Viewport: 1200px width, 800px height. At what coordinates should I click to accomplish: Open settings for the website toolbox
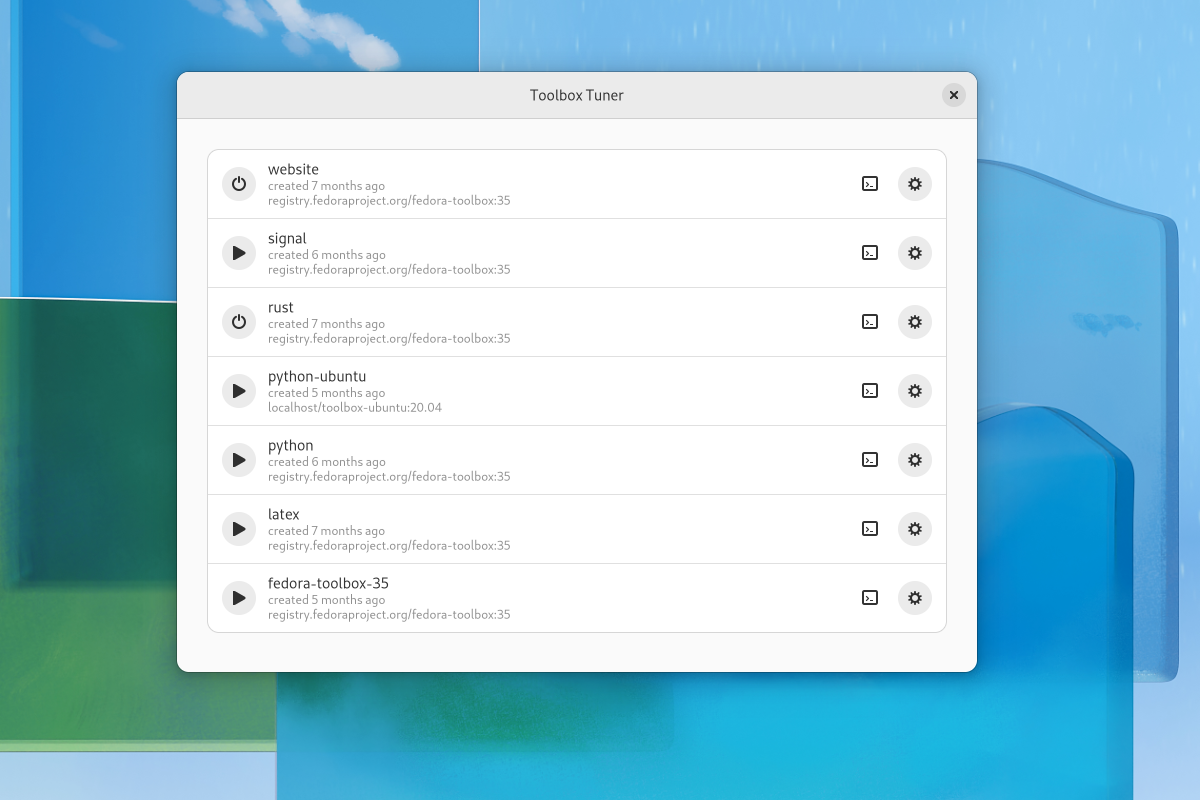[x=914, y=184]
